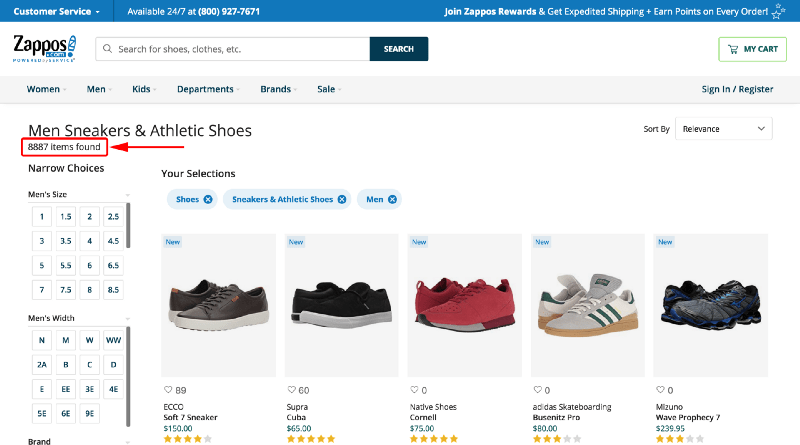This screenshot has width=800, height=445.
Task: Click the Men's Width list scrollbar
Action: pyautogui.click(x=128, y=376)
